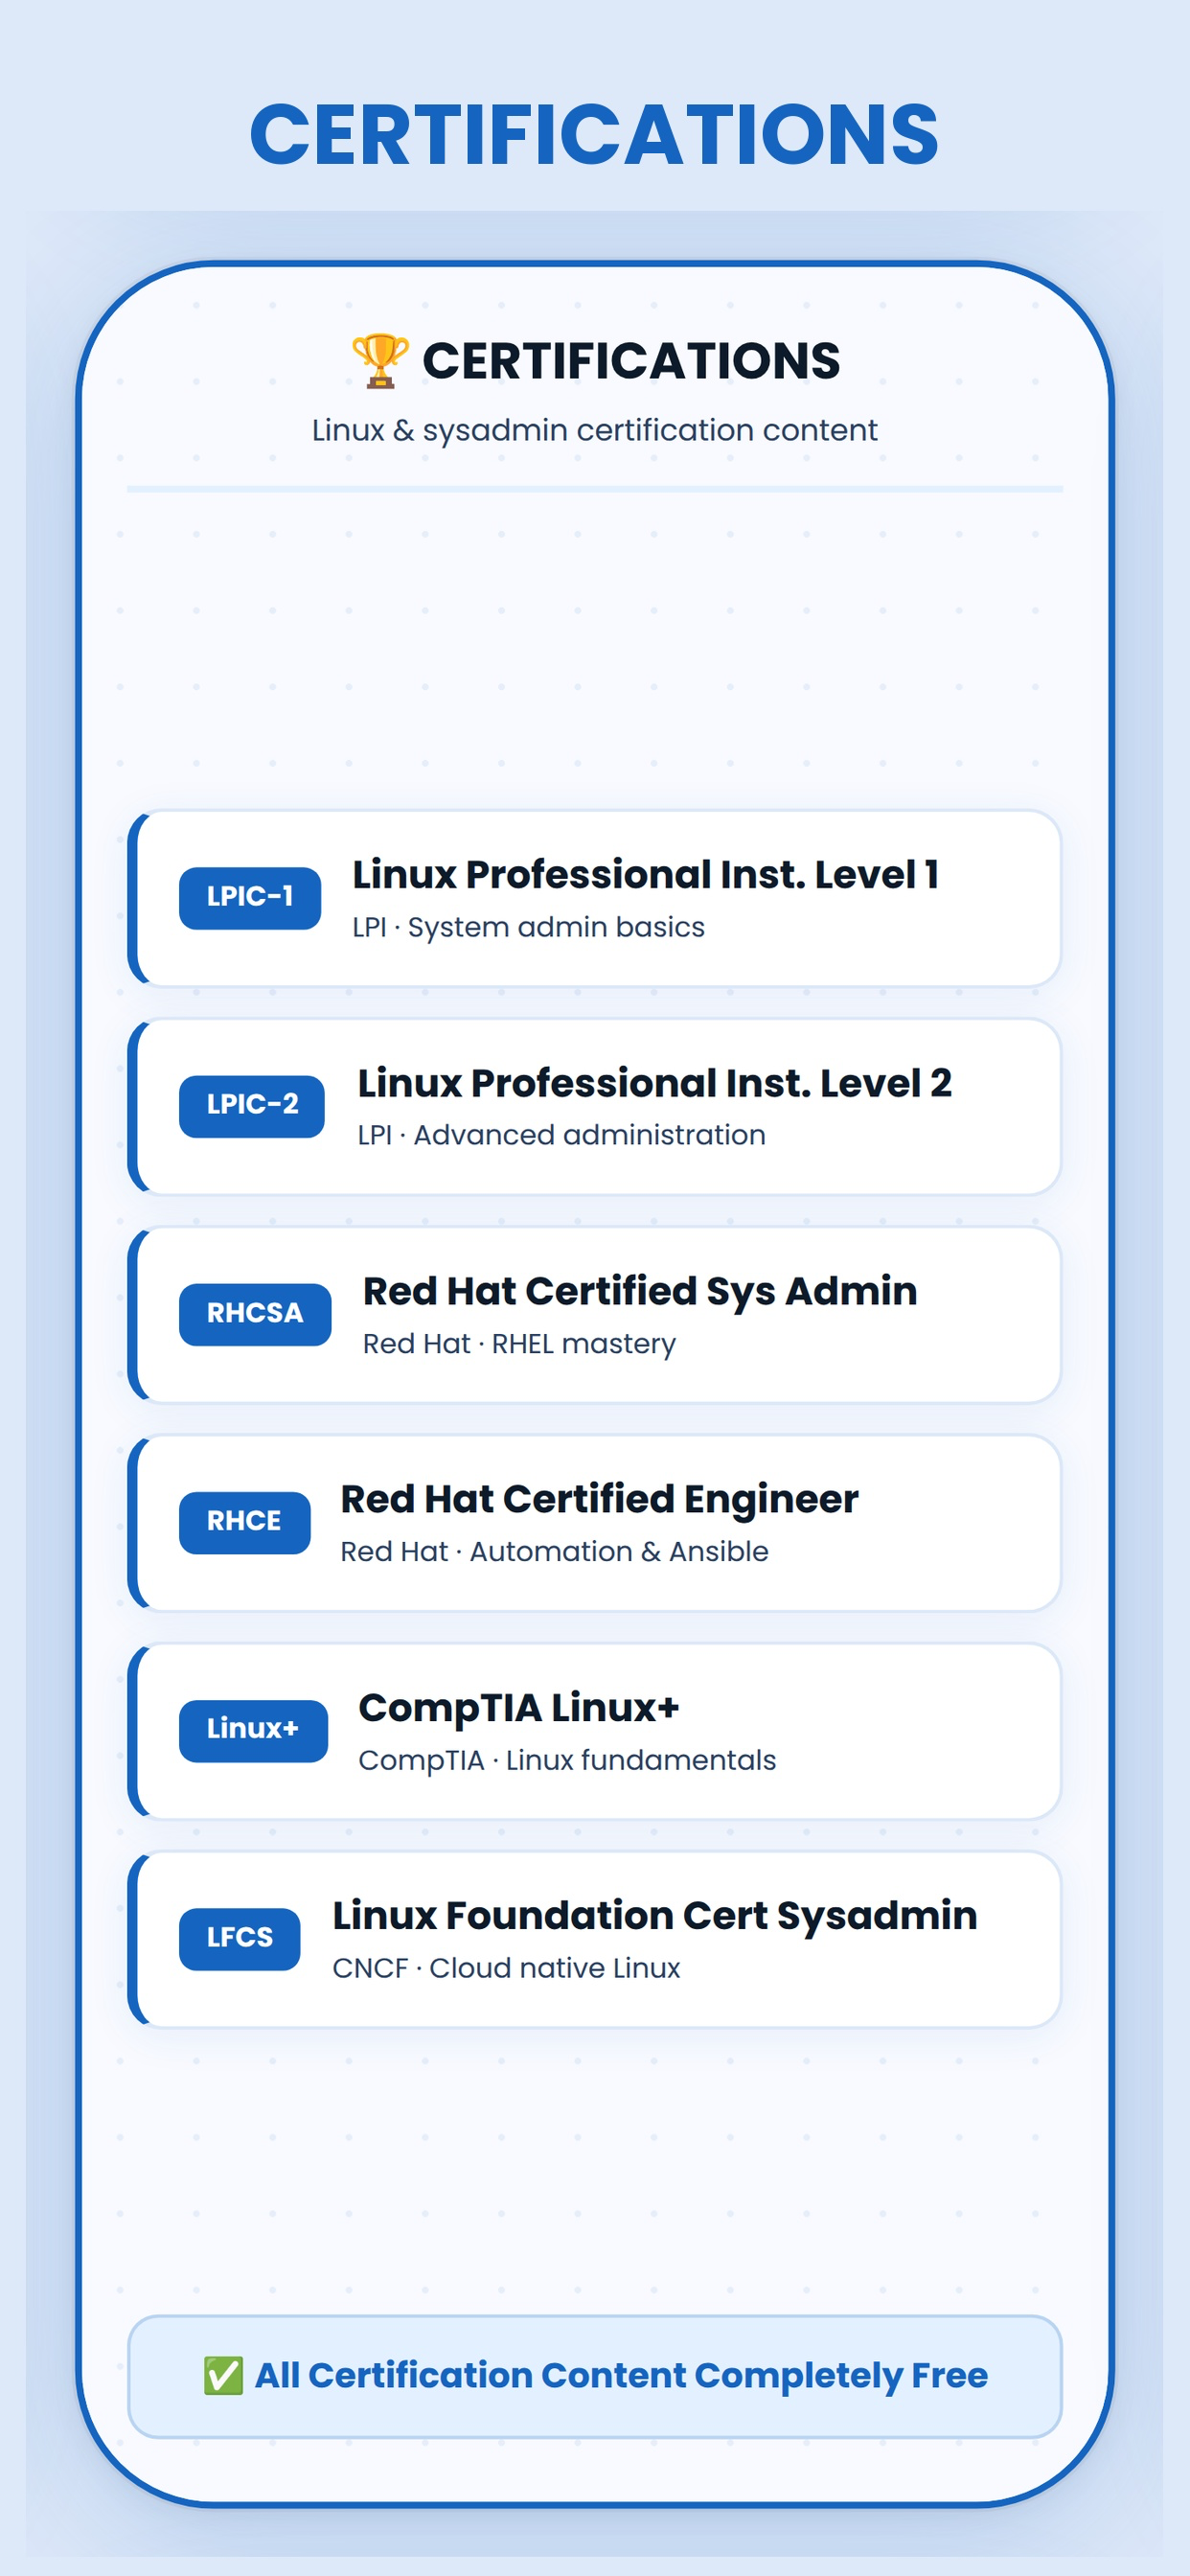Click the RHCSA badge
This screenshot has width=1190, height=2576.
[255, 1314]
